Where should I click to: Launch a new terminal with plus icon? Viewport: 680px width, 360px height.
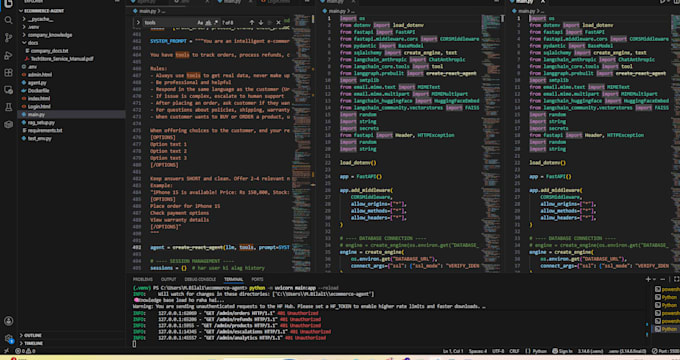pos(648,279)
